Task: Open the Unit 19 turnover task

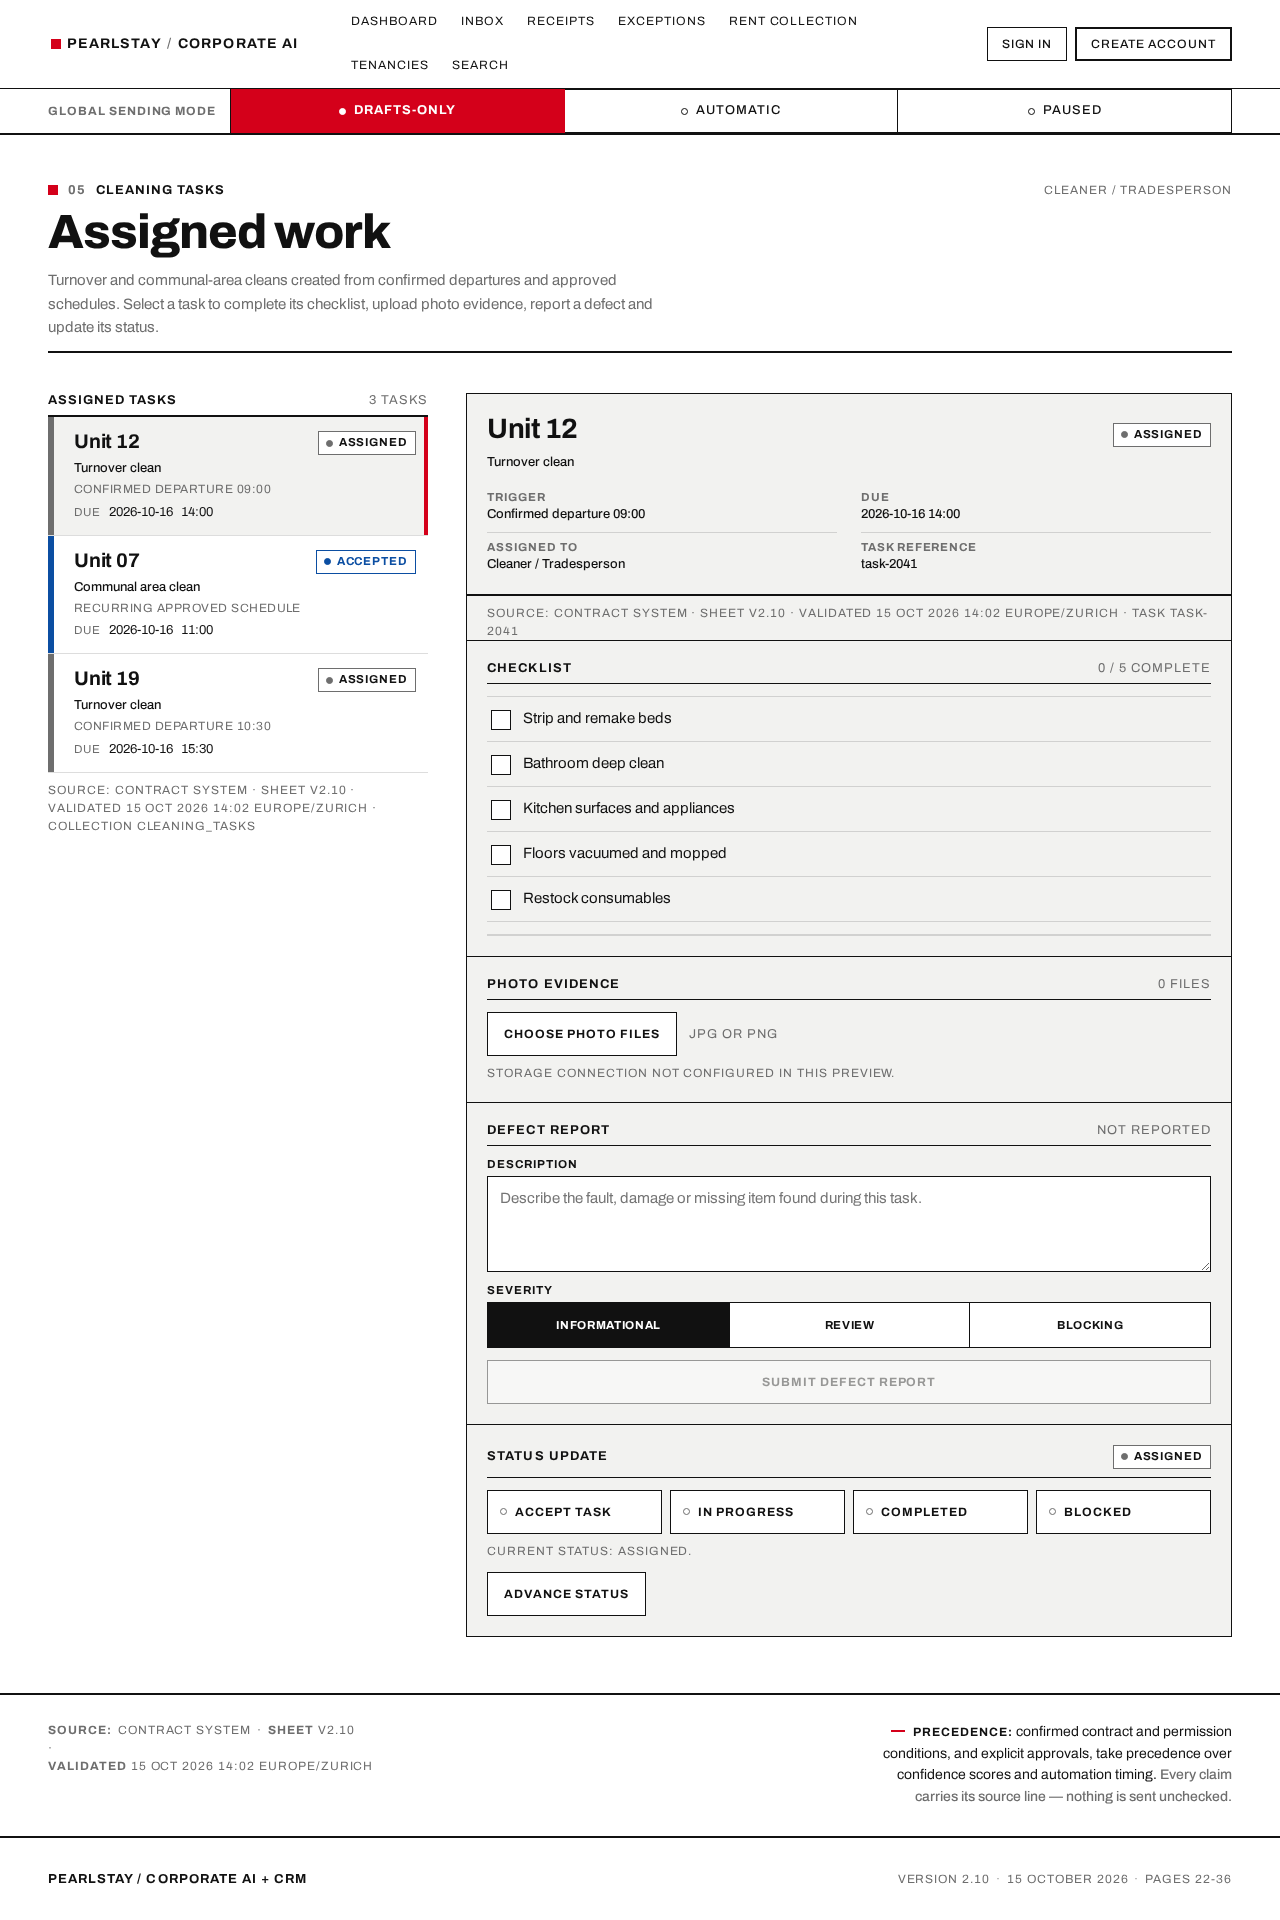Action: [238, 713]
